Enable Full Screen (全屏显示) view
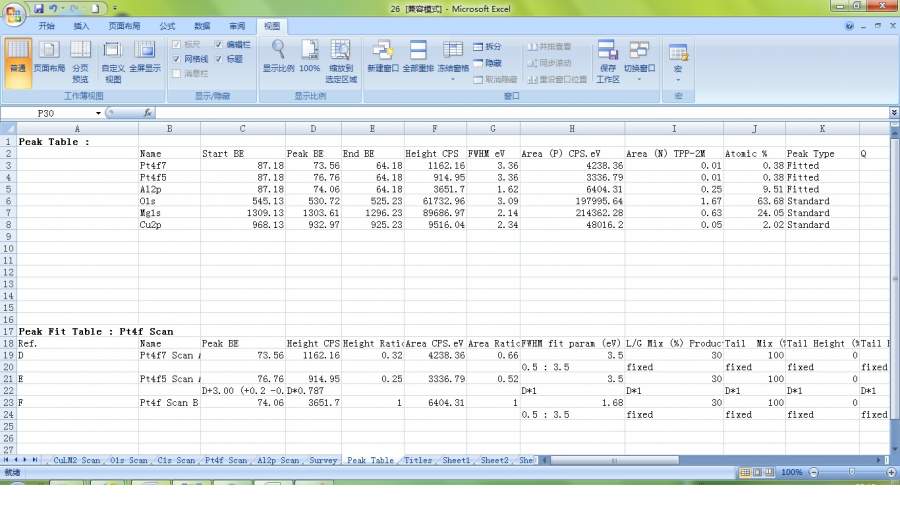 pyautogui.click(x=145, y=56)
